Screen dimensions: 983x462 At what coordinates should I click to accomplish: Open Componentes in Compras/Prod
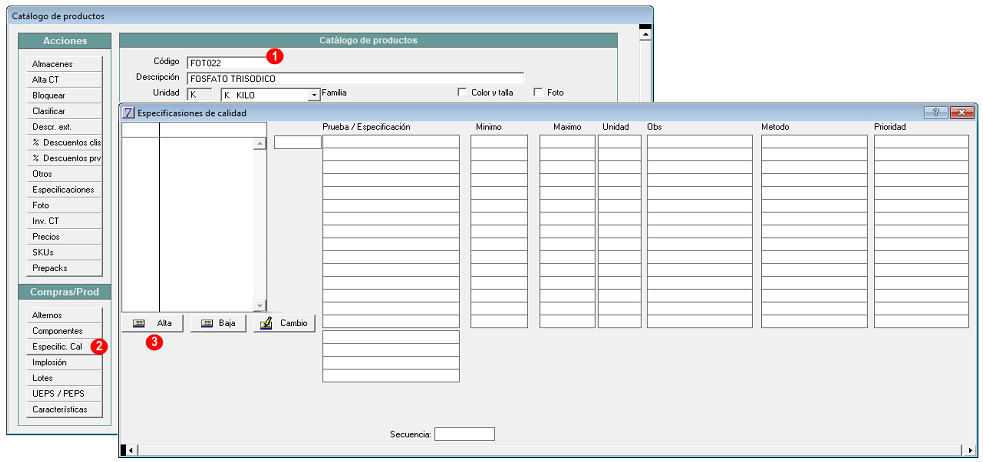[65, 330]
